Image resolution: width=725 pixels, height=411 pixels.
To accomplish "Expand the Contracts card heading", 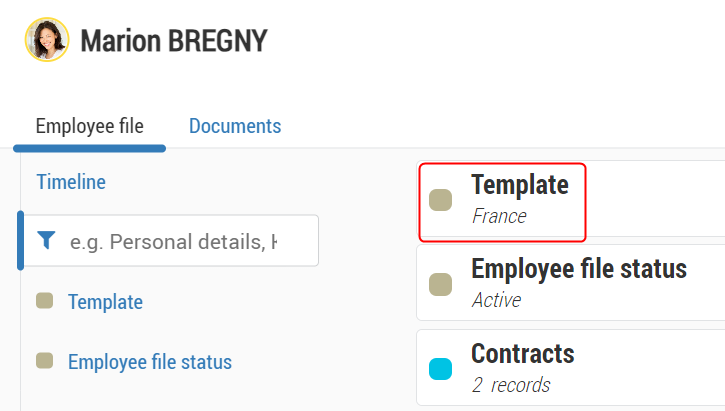I will 523,353.
